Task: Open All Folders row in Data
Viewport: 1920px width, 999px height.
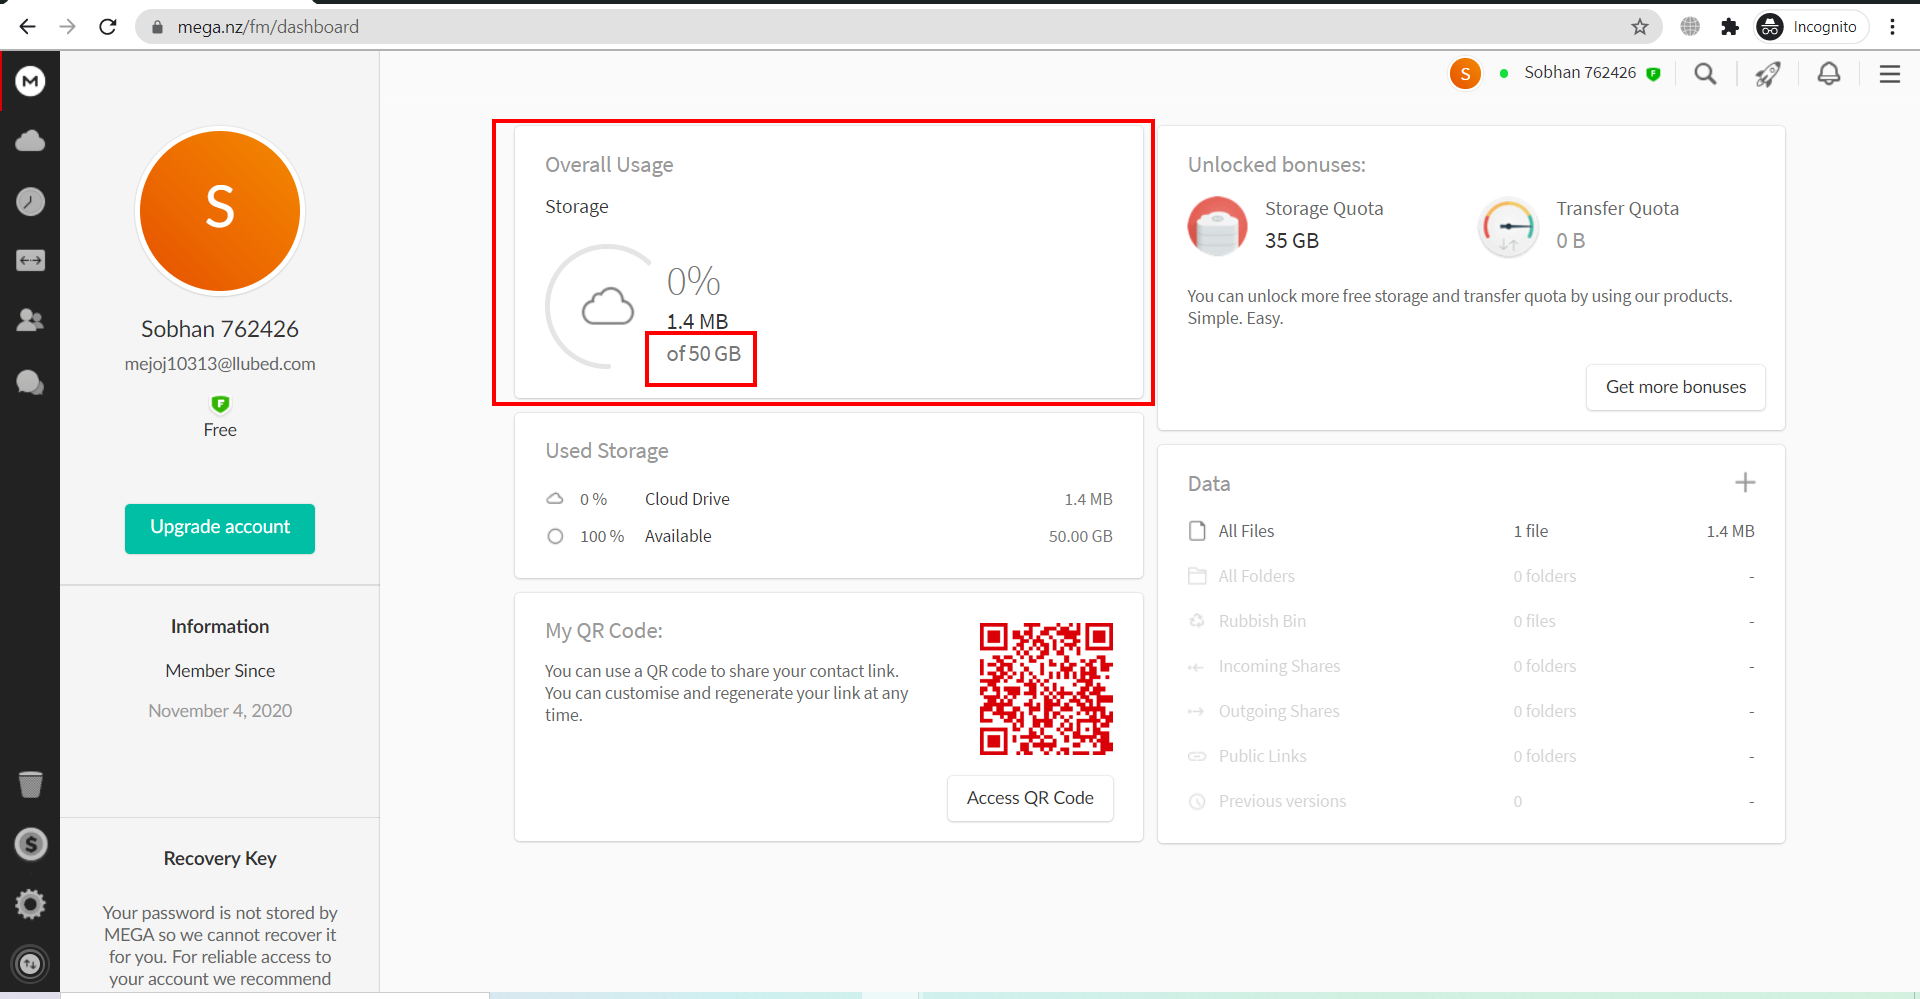Action: (1471, 576)
